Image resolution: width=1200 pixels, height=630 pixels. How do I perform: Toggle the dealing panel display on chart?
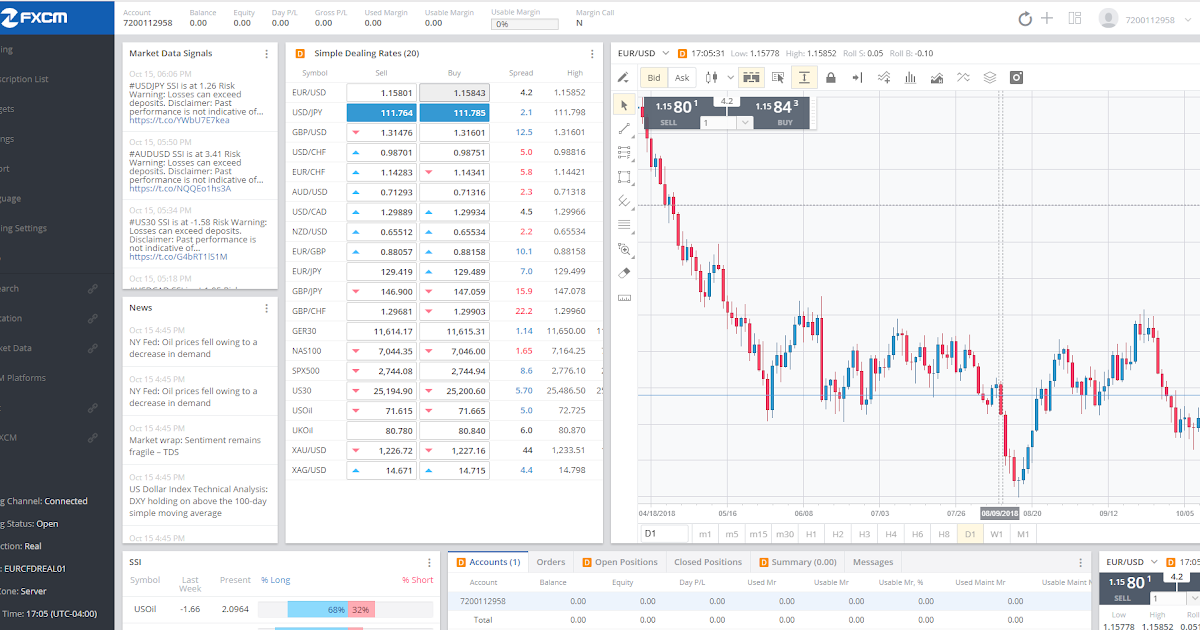[751, 77]
